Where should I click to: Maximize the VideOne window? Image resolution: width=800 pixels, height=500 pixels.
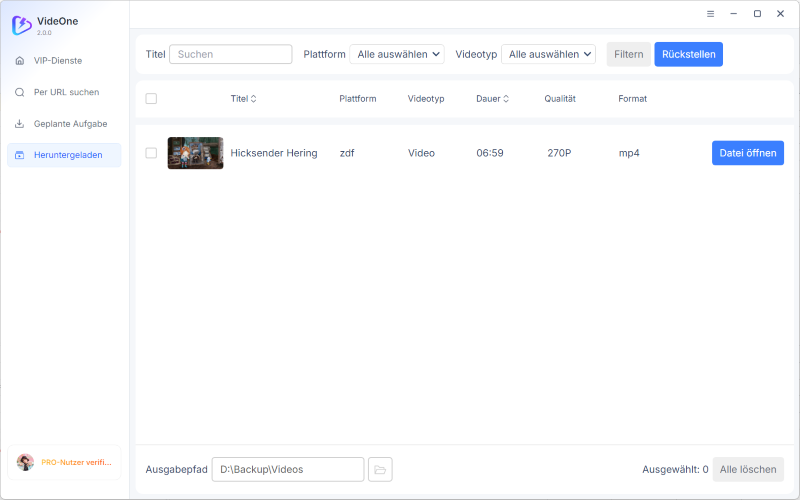(757, 14)
